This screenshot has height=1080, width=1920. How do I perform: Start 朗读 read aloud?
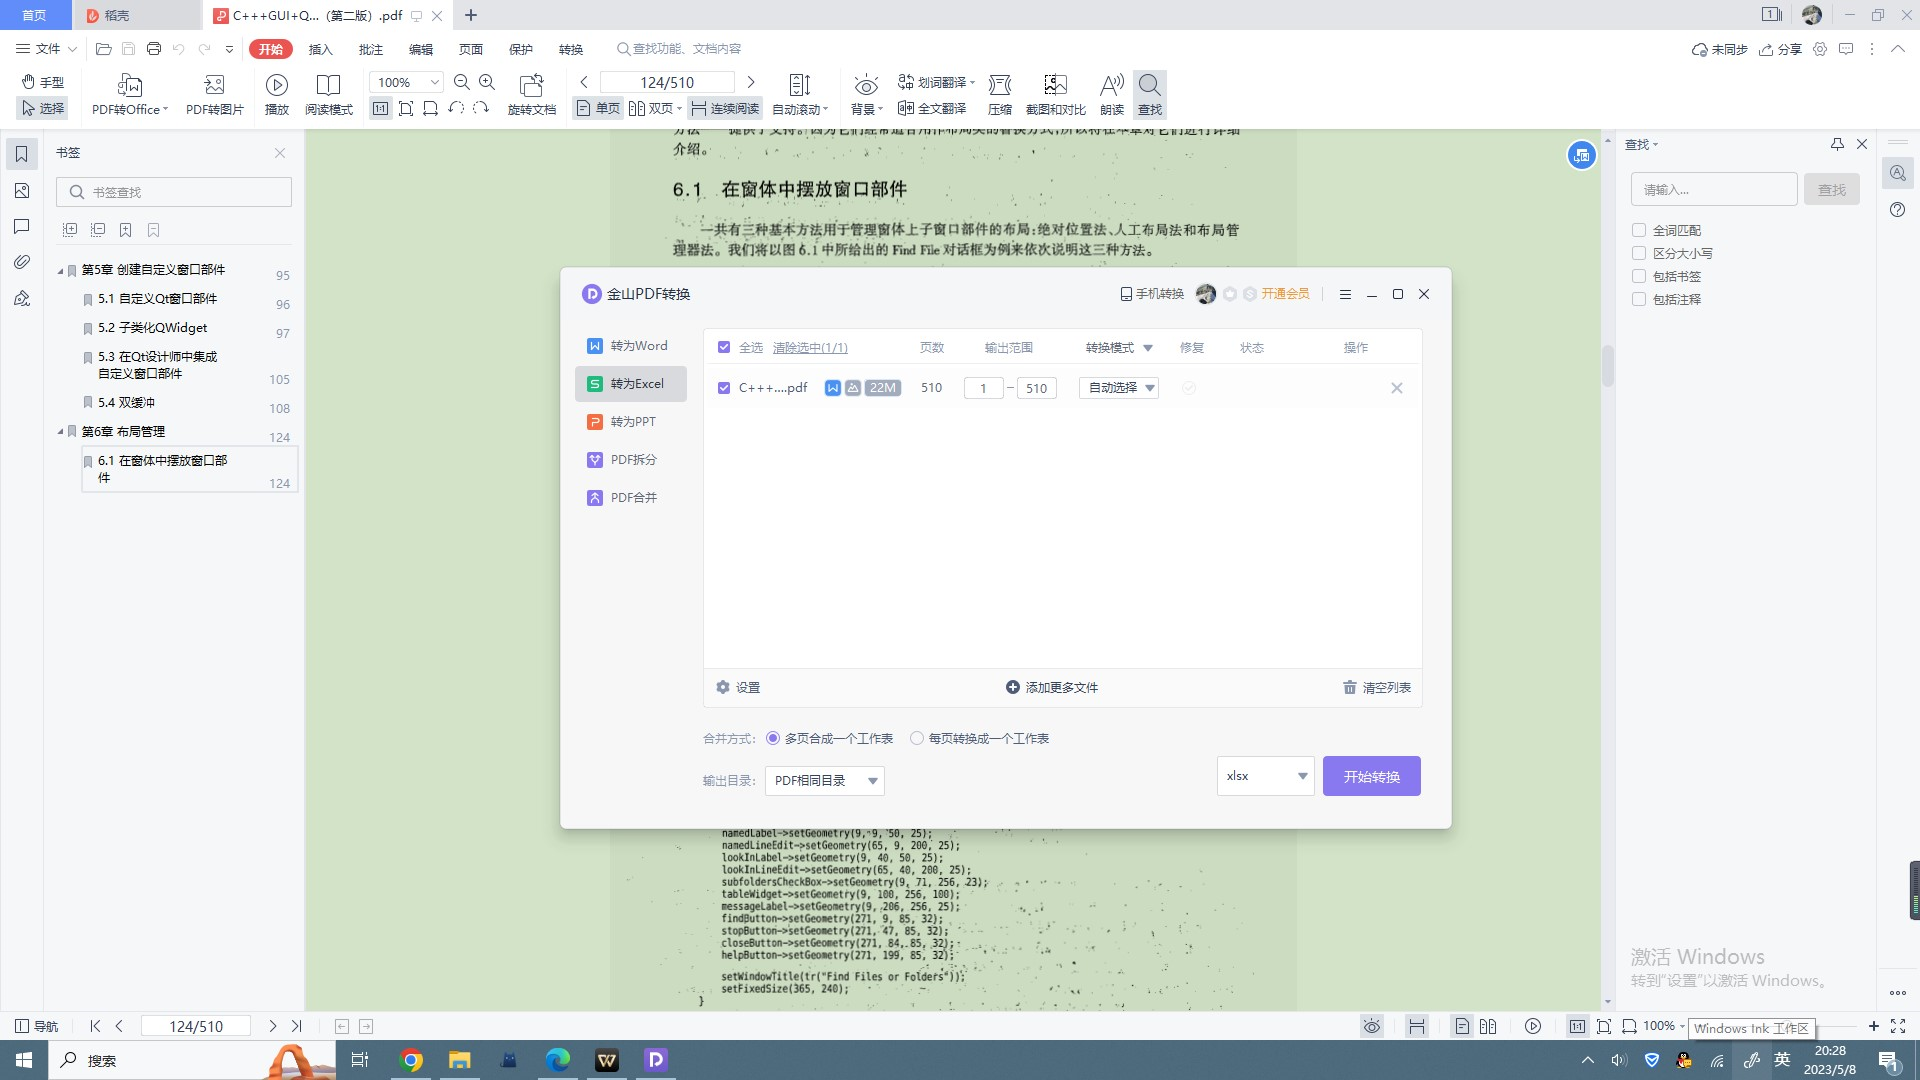(x=1112, y=95)
